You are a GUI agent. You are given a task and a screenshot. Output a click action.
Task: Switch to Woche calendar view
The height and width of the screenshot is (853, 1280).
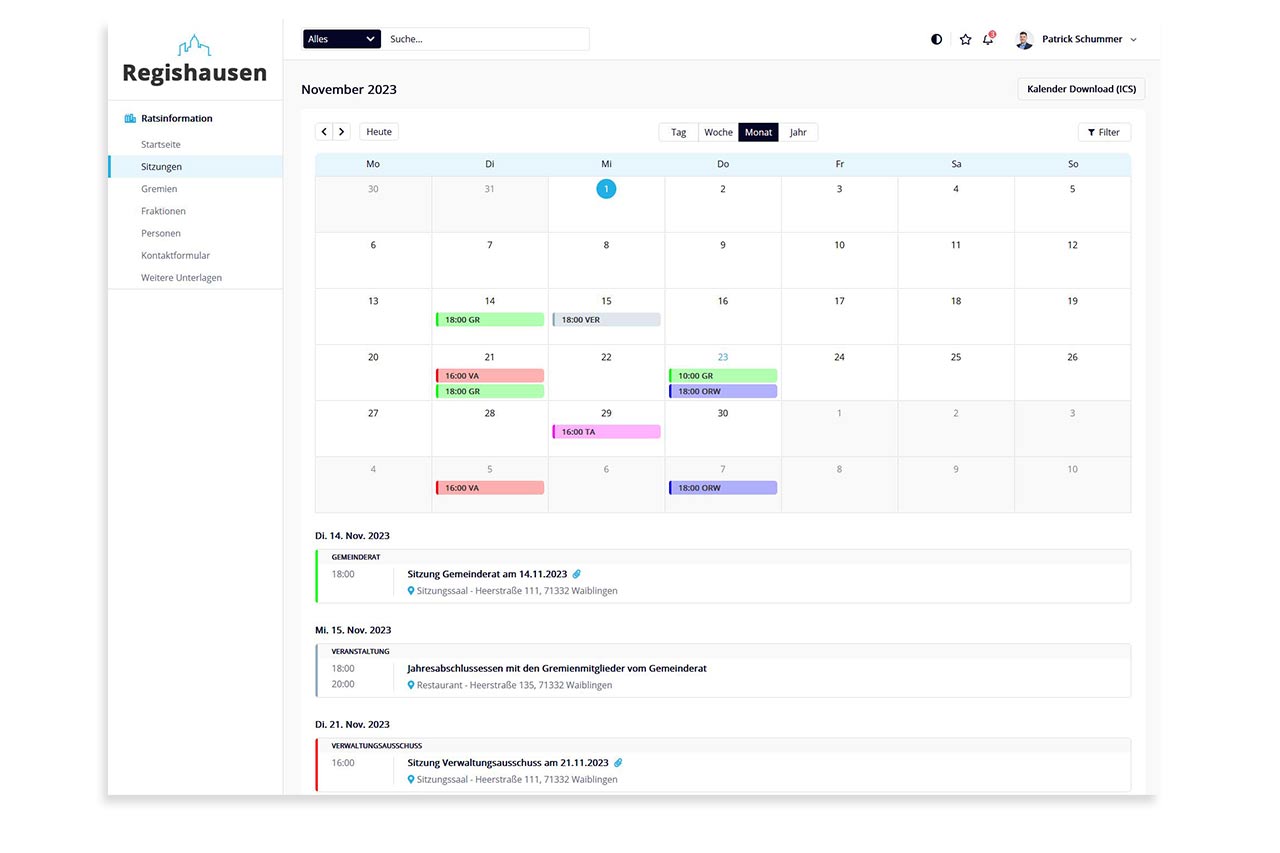[x=718, y=131]
